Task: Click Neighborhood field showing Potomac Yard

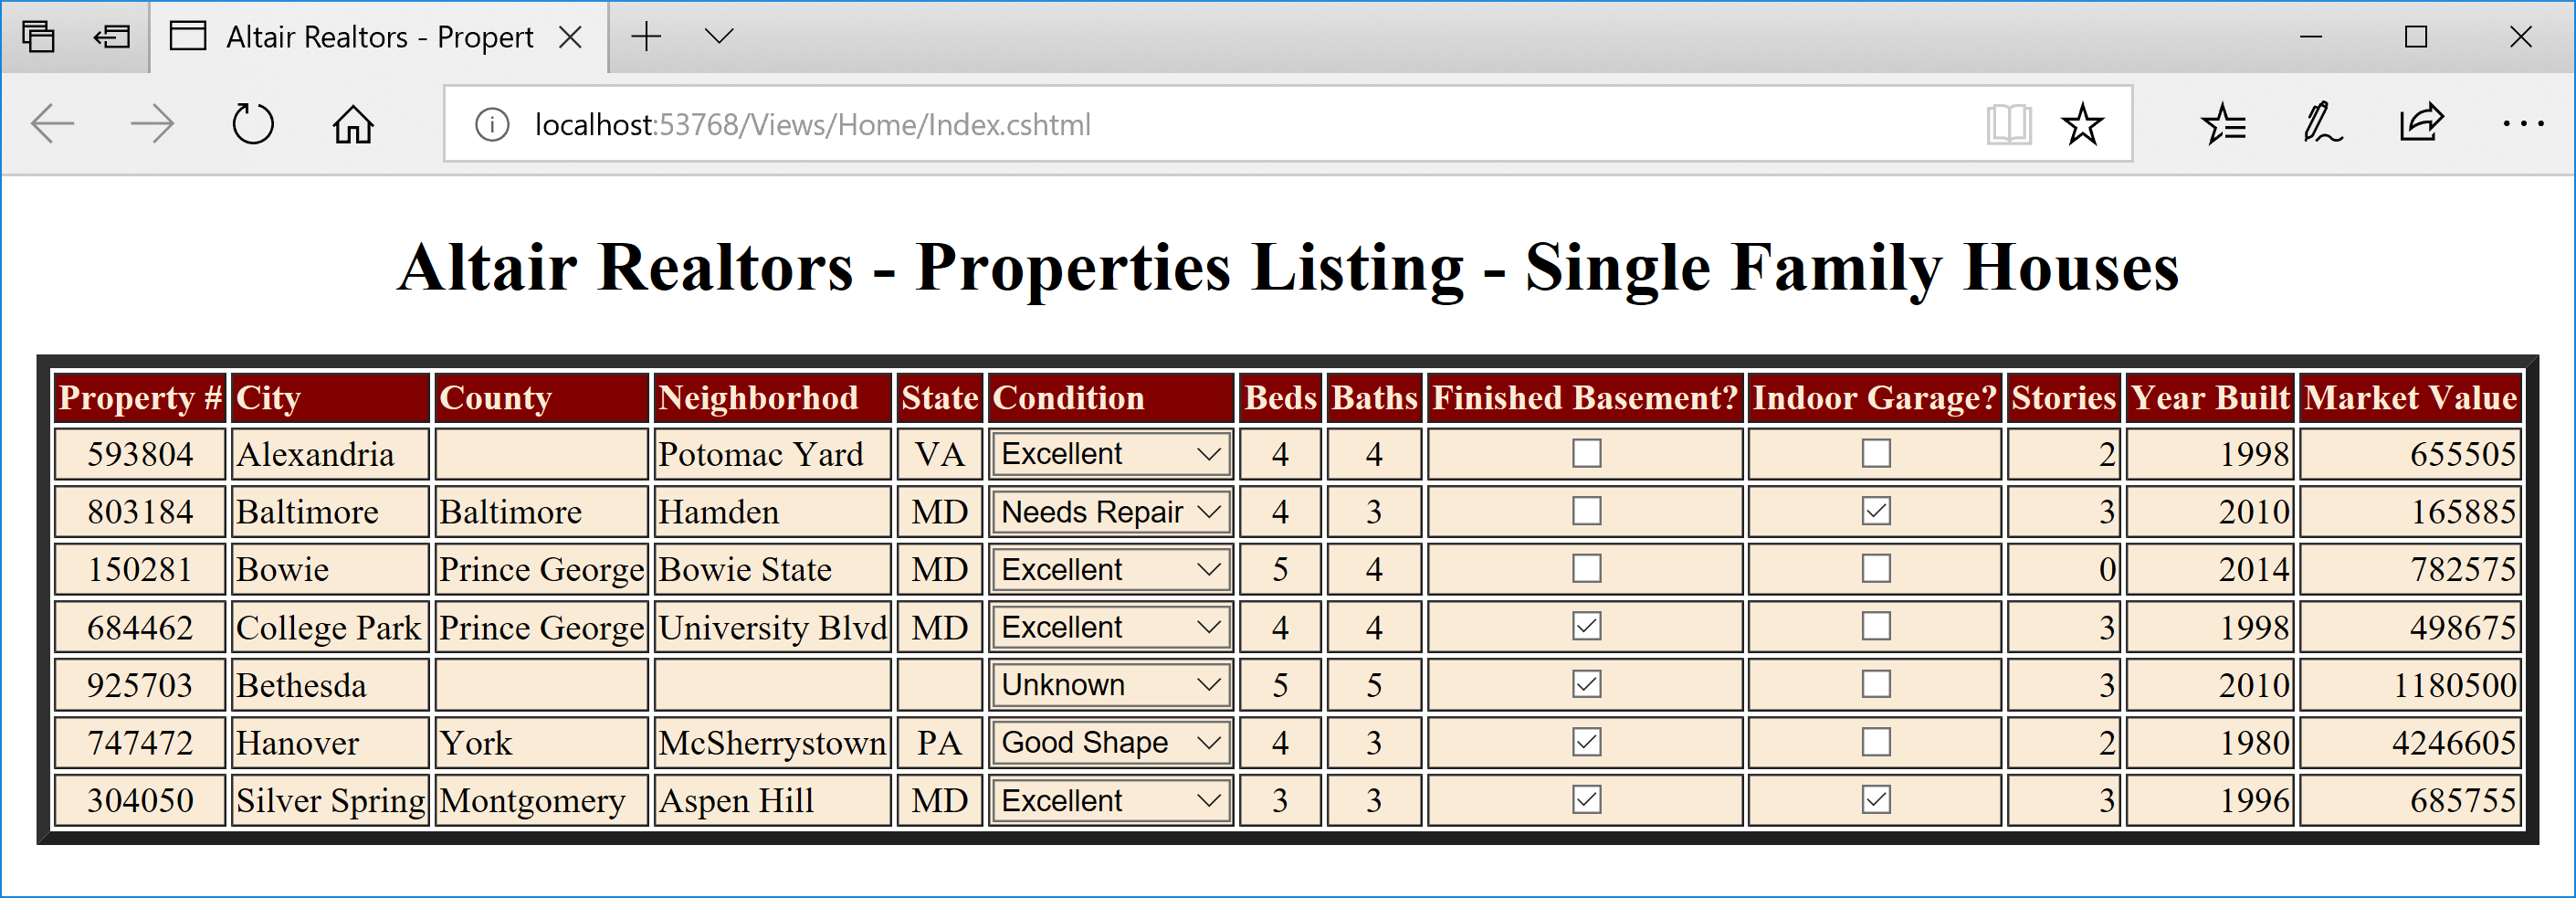Action: tap(772, 454)
